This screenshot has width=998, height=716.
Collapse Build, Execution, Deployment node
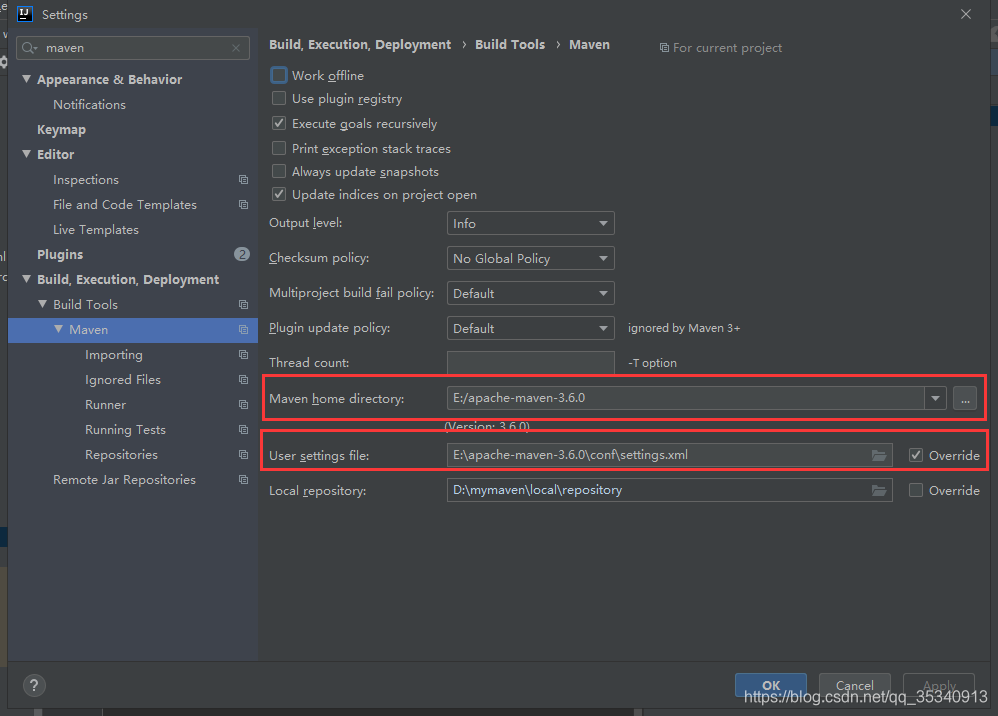(x=26, y=279)
